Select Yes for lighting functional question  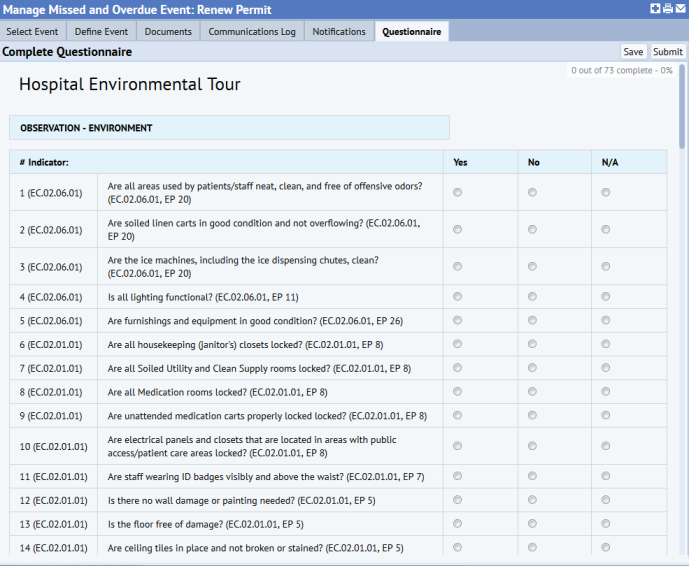pos(458,297)
